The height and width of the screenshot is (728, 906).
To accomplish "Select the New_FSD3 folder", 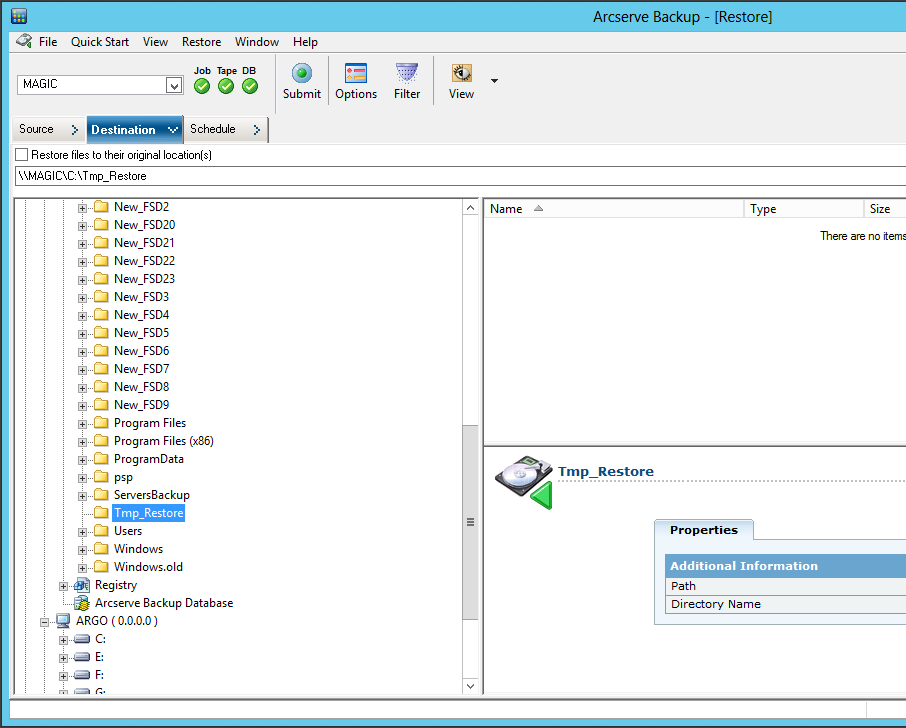I will coord(142,296).
